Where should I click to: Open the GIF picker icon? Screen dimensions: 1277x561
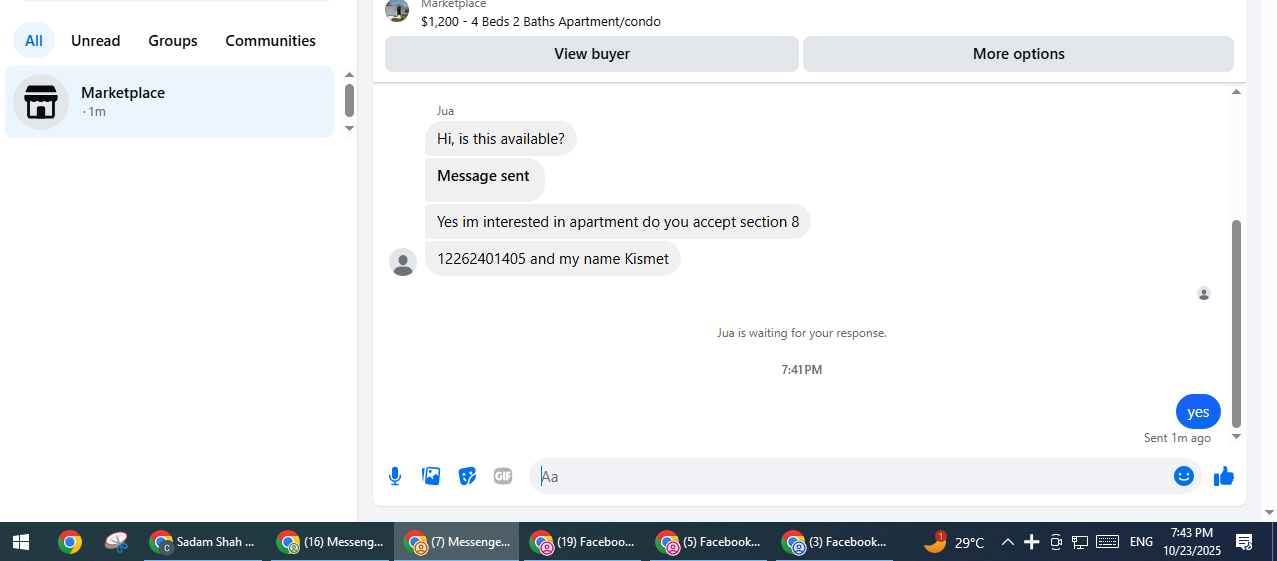coord(503,476)
